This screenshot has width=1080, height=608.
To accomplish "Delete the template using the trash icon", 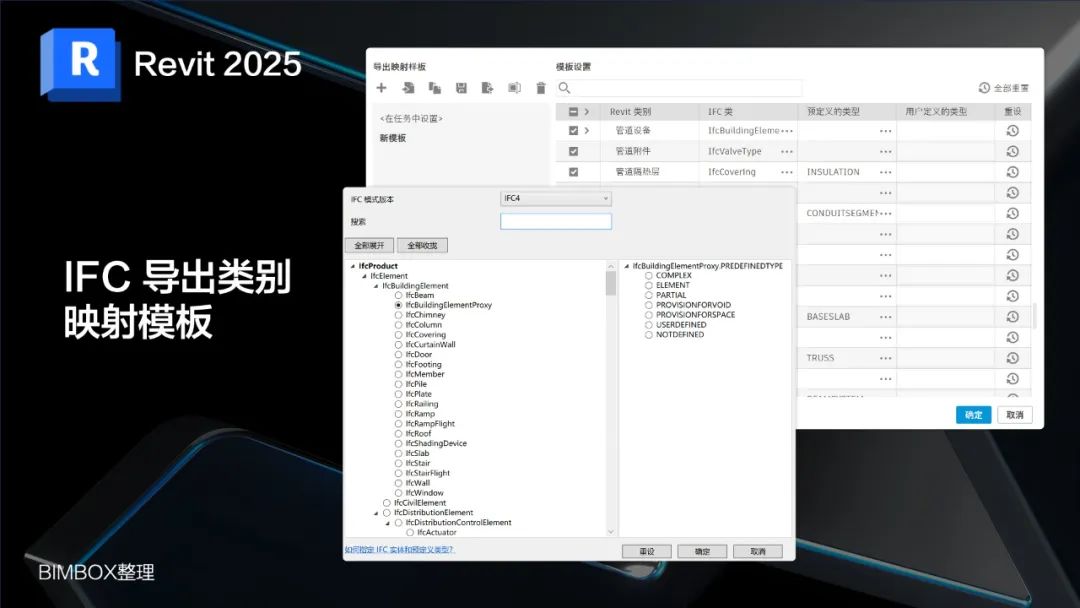I will click(541, 88).
